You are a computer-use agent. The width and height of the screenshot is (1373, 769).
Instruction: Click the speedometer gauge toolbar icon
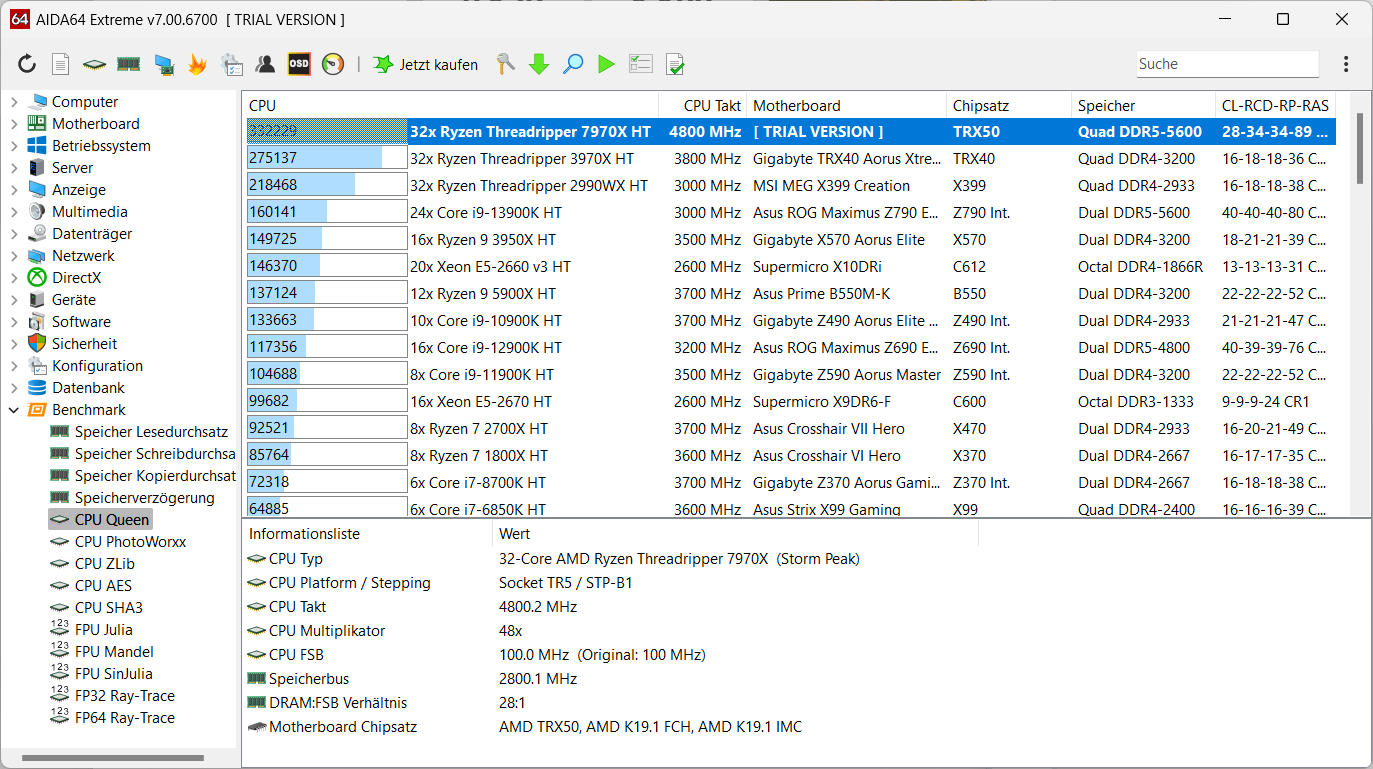333,64
